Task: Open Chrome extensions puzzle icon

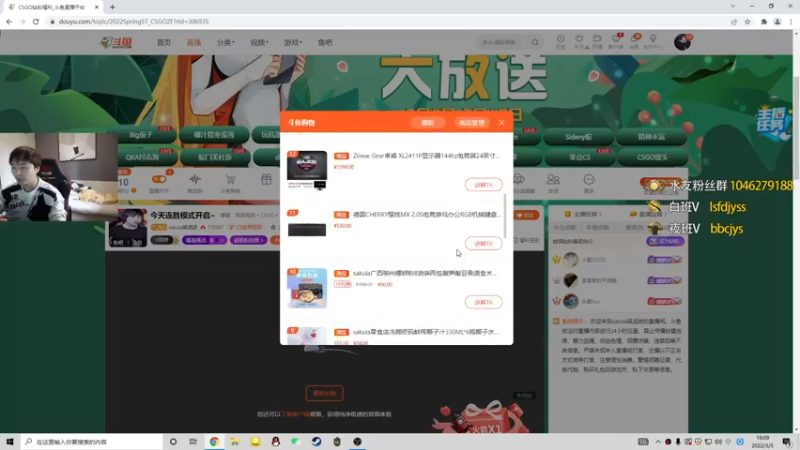Action: [x=764, y=21]
